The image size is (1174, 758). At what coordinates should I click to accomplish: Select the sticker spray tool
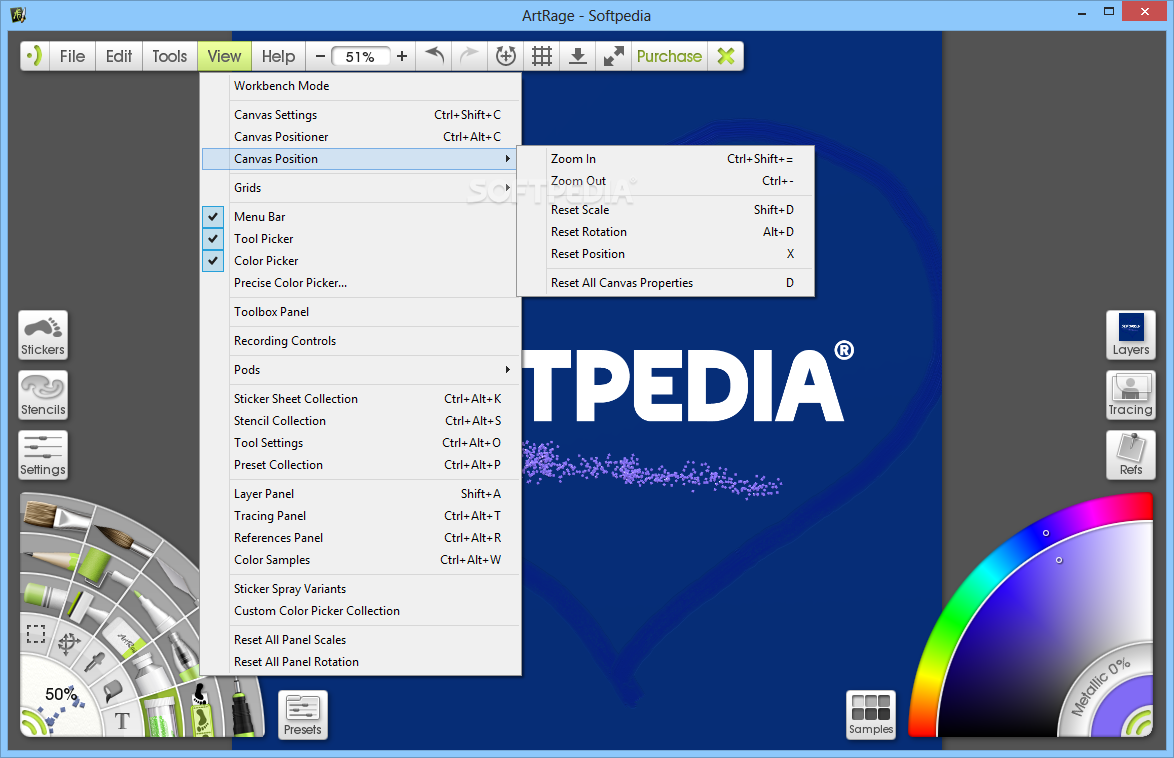pyautogui.click(x=200, y=710)
